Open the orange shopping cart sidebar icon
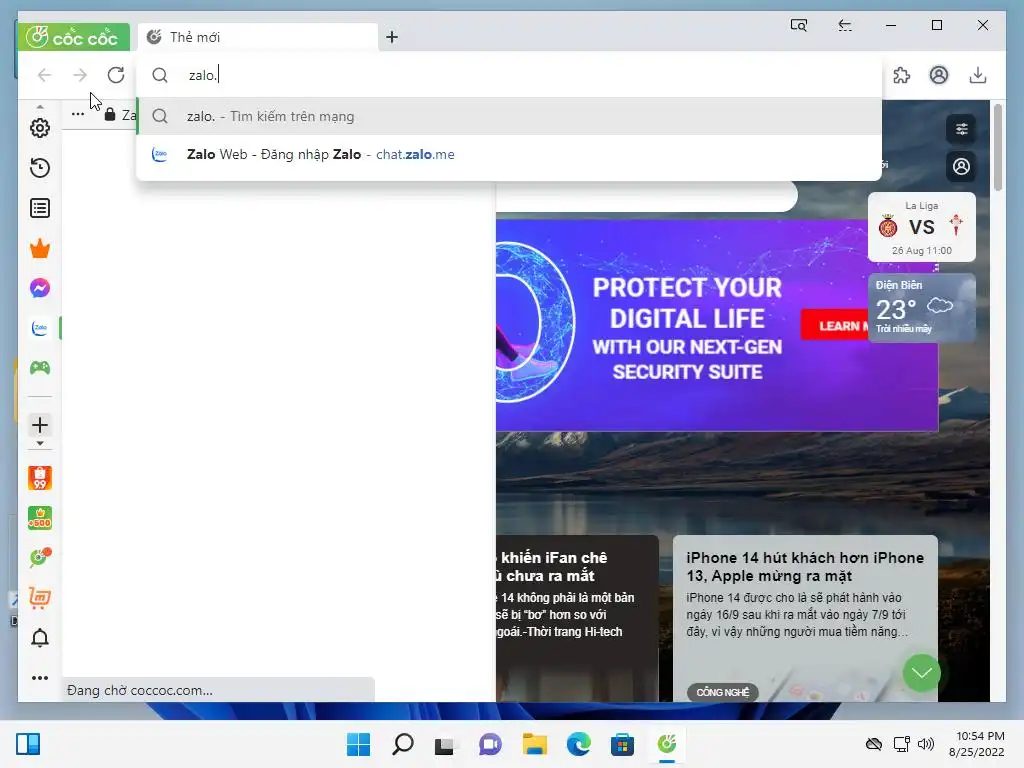1024x768 pixels. (x=40, y=598)
